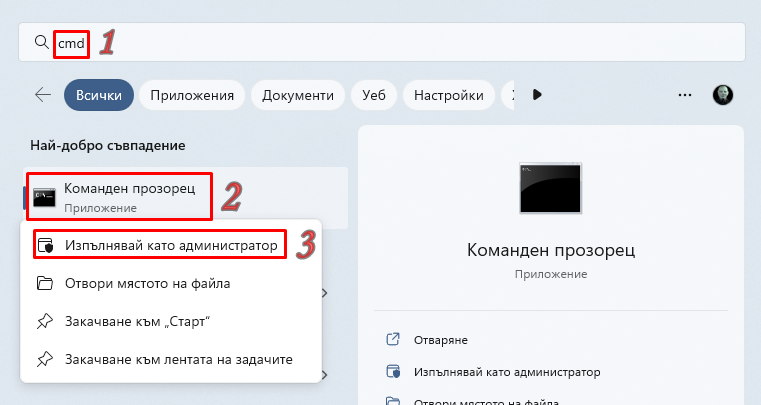Switch to the Уеб filter tab
The image size is (761, 405).
(374, 95)
